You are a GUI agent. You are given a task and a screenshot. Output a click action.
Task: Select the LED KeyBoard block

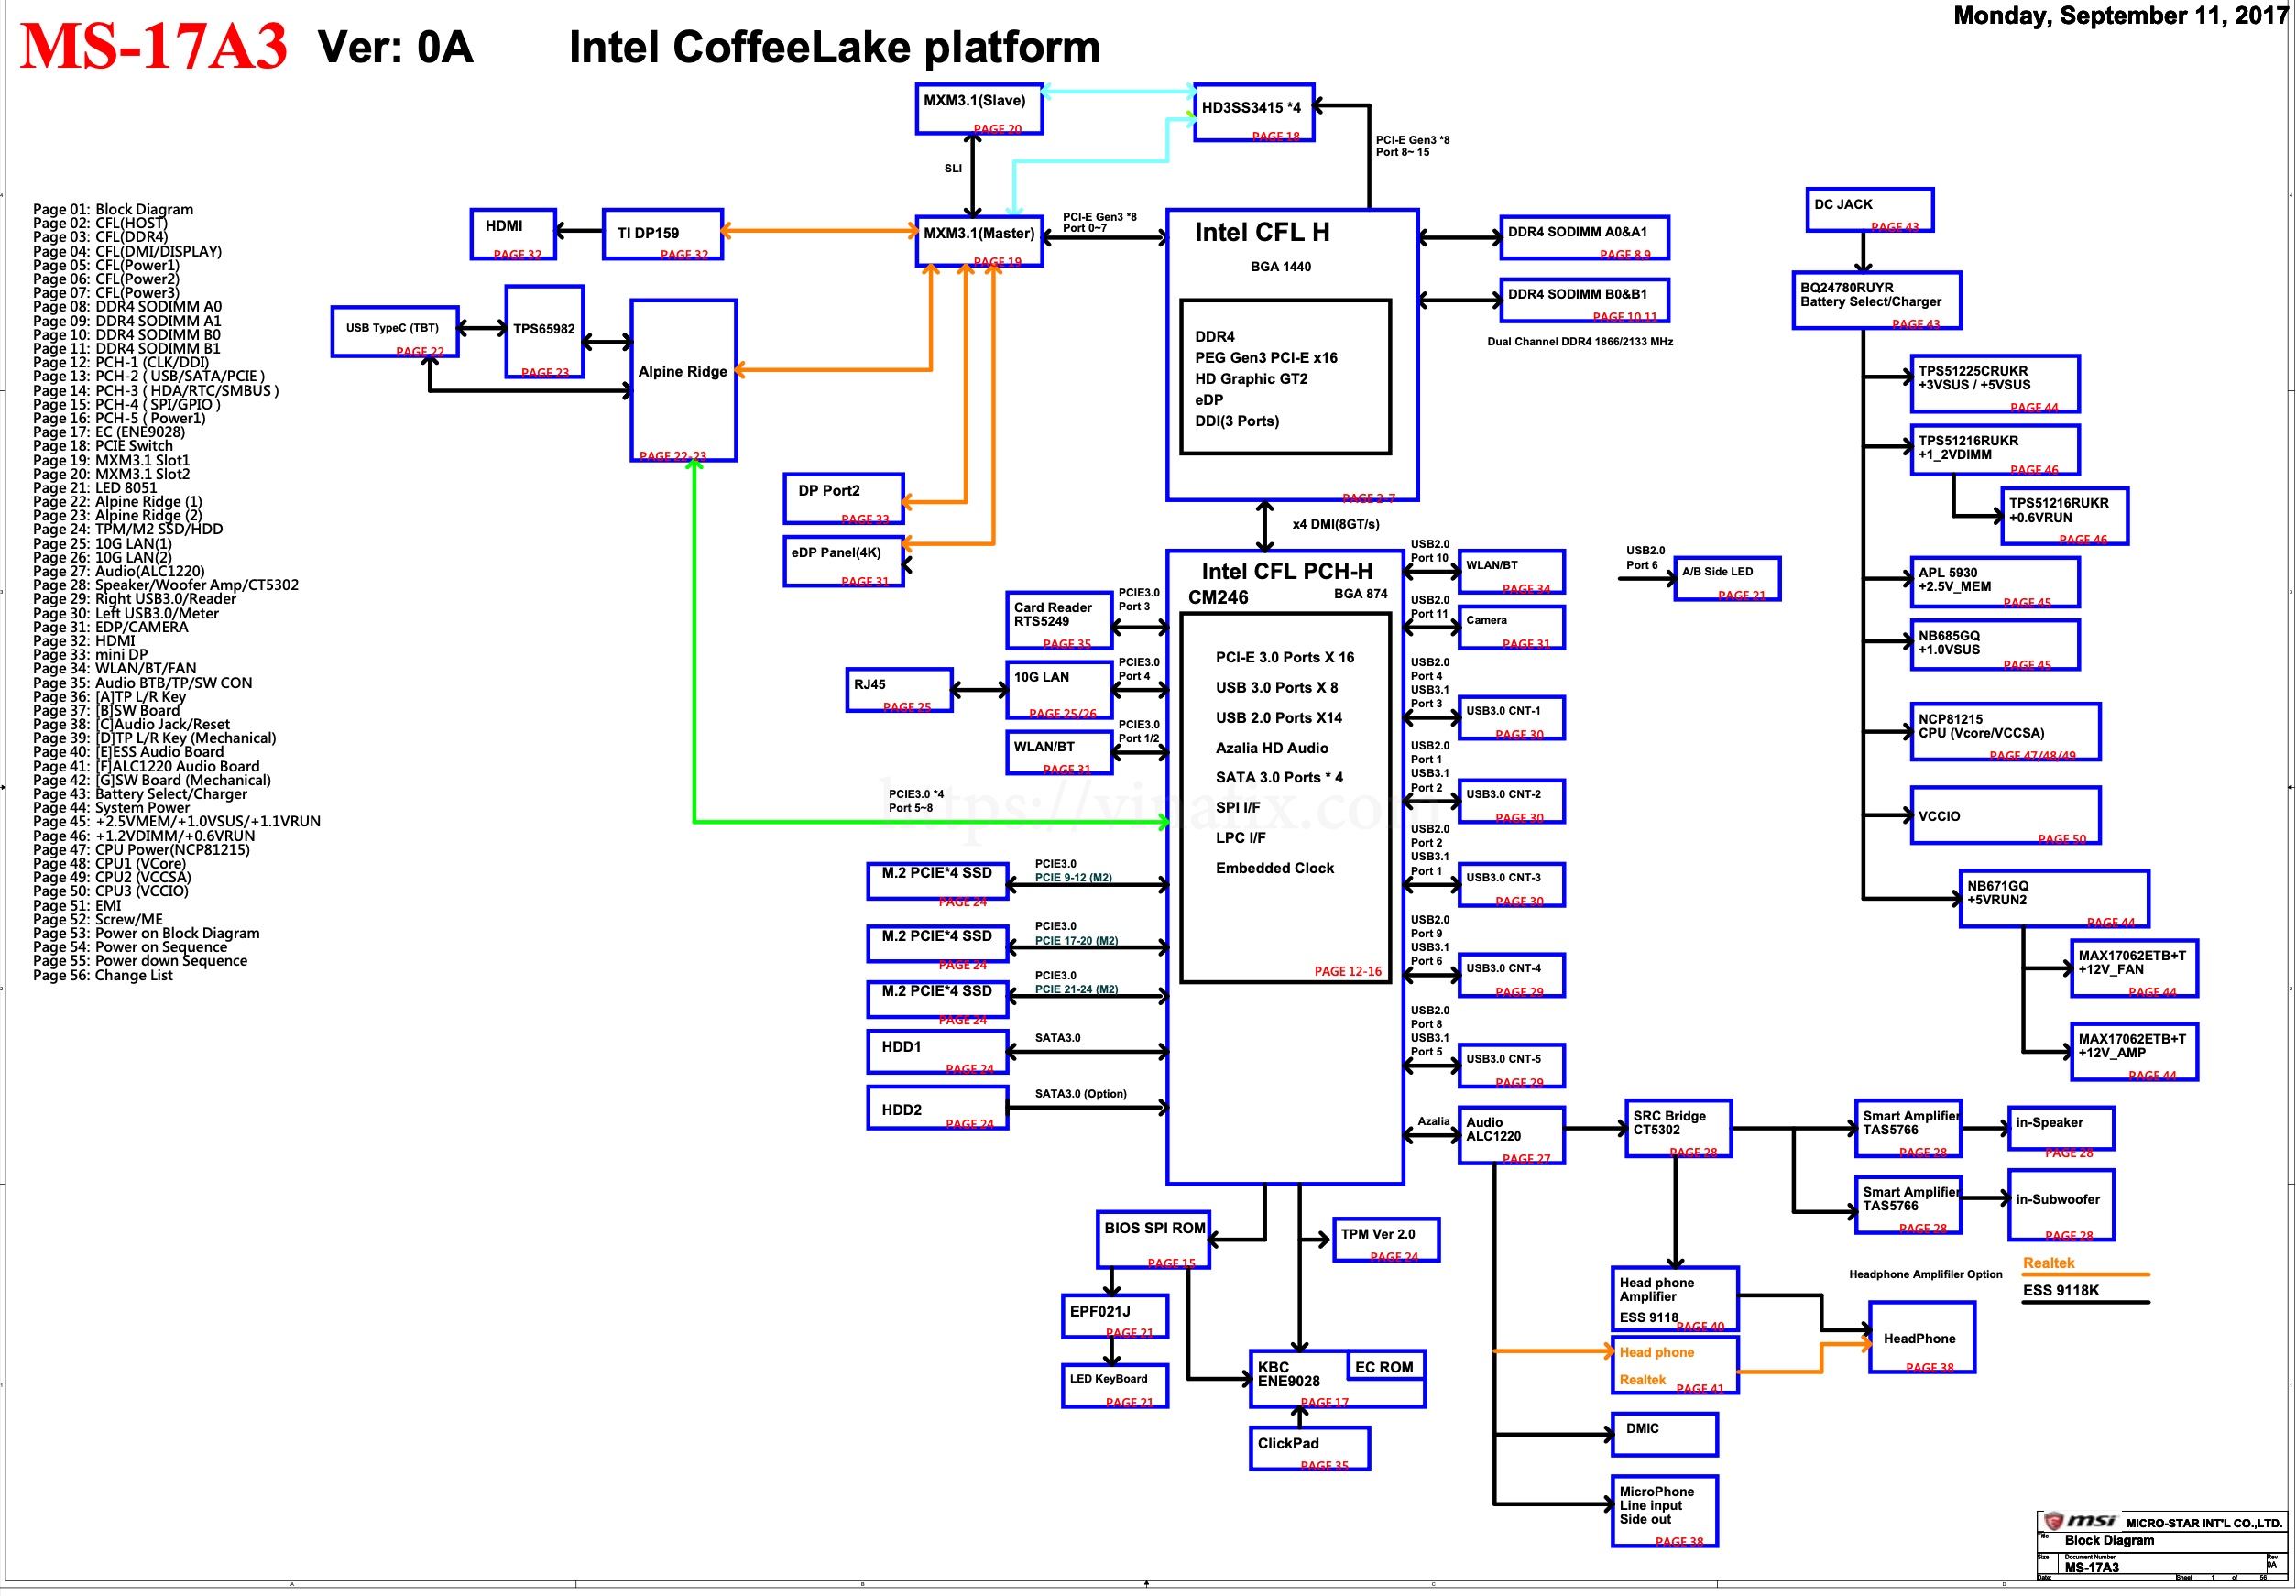click(x=1114, y=1385)
